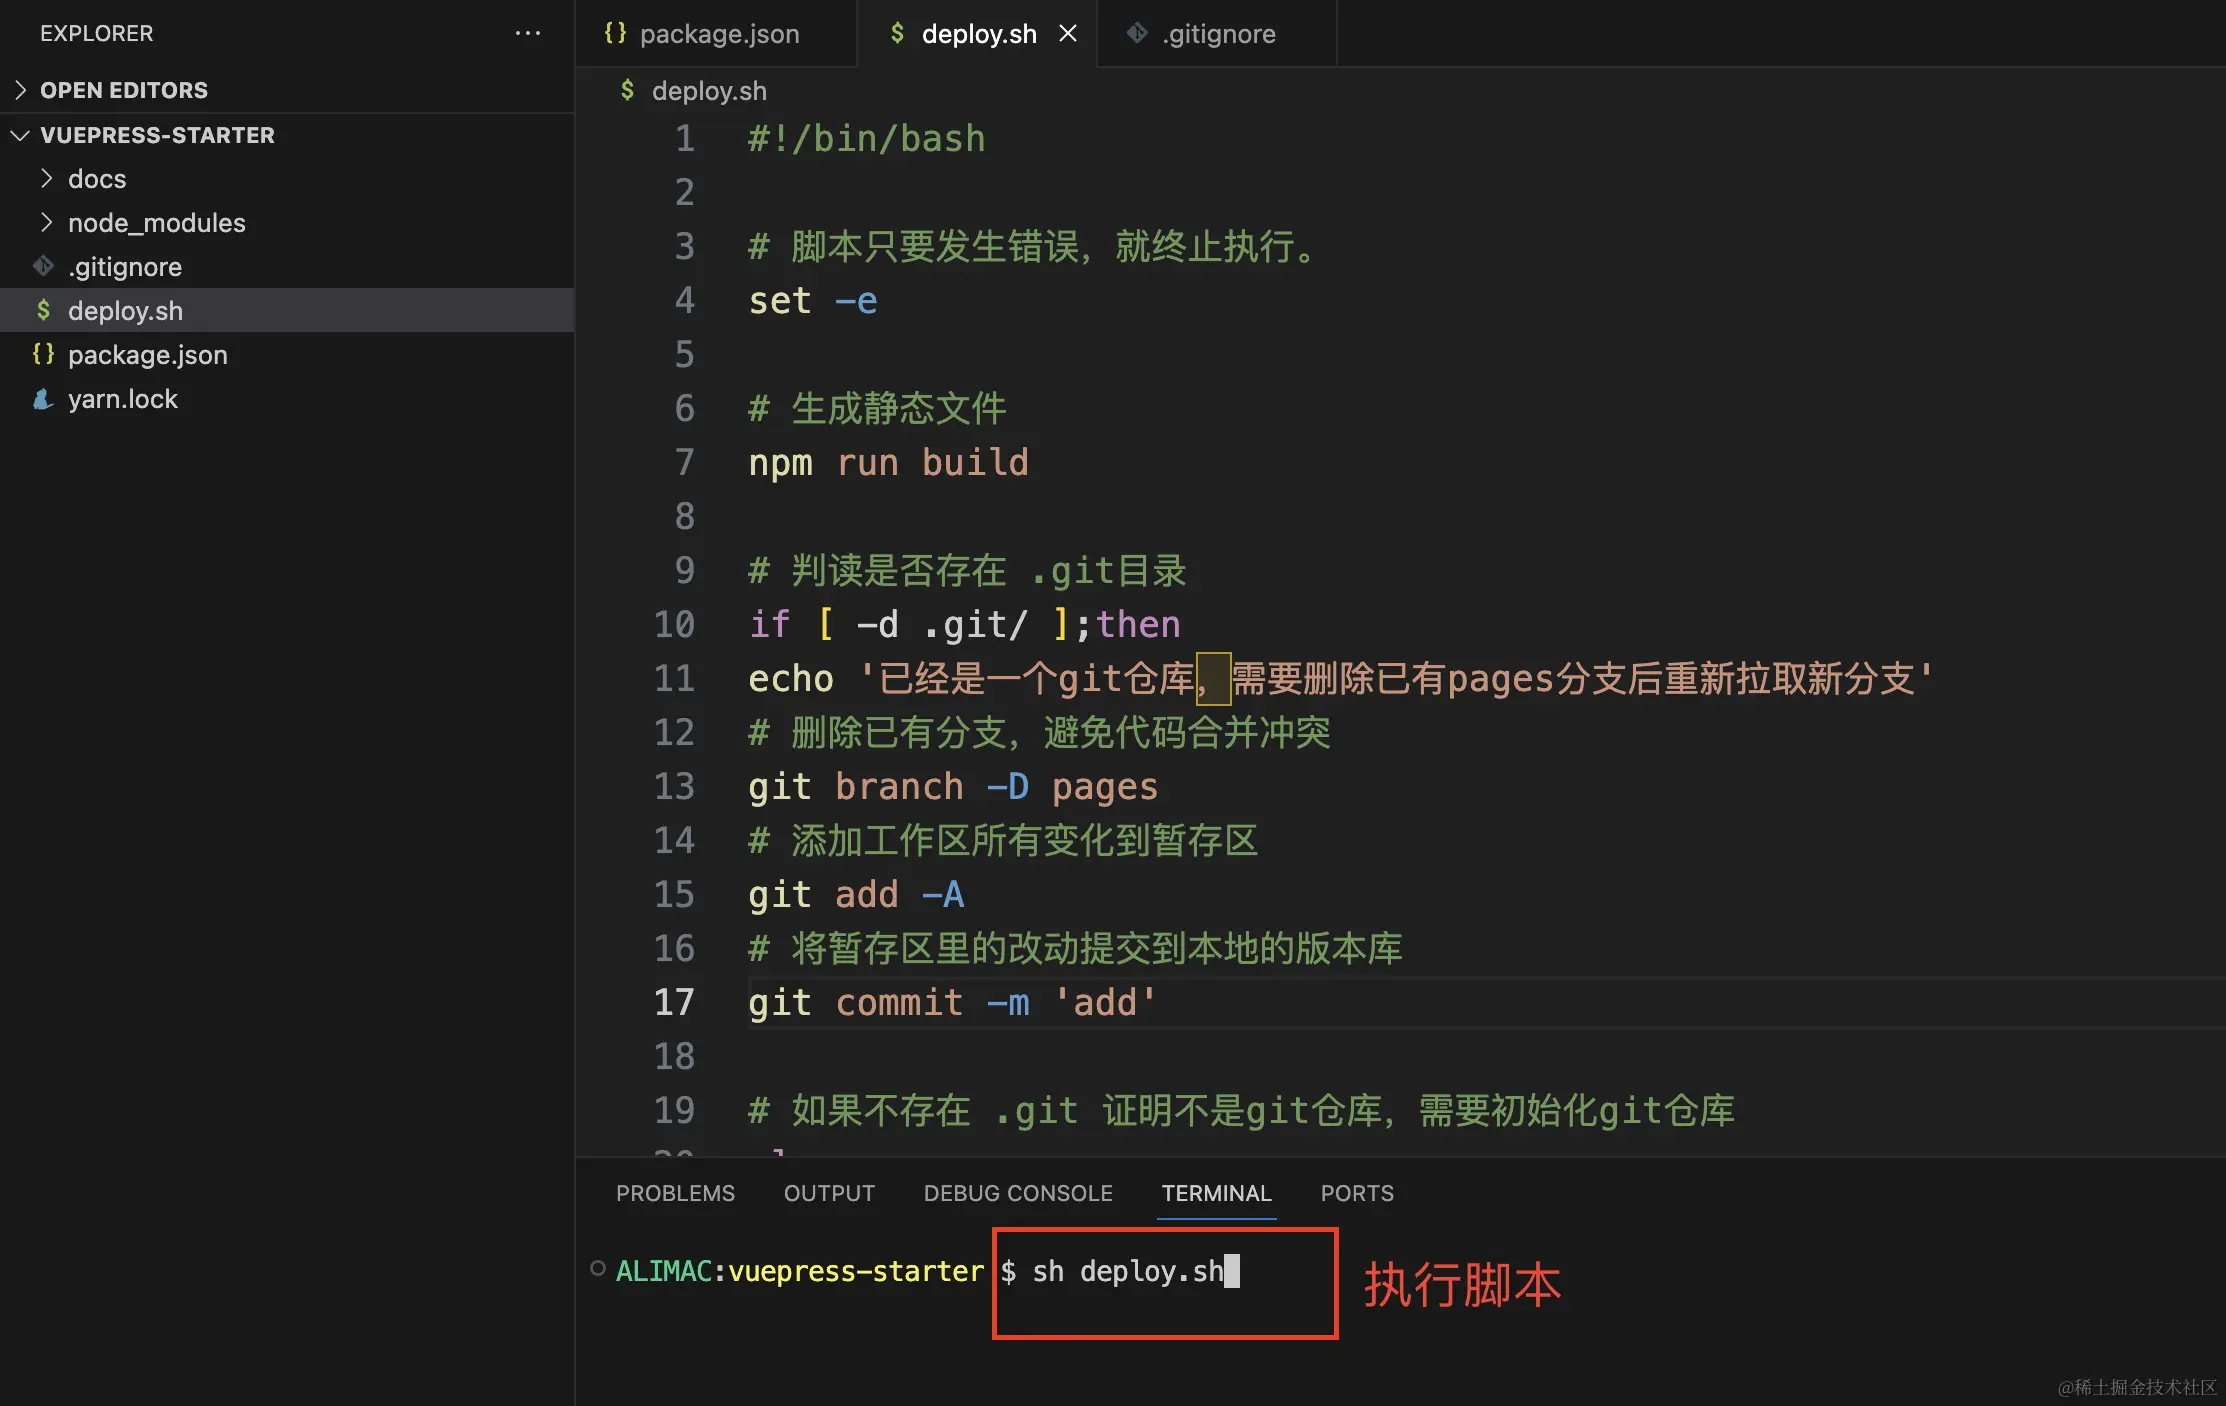Click "git commit -m 'add'" code line

953,1002
